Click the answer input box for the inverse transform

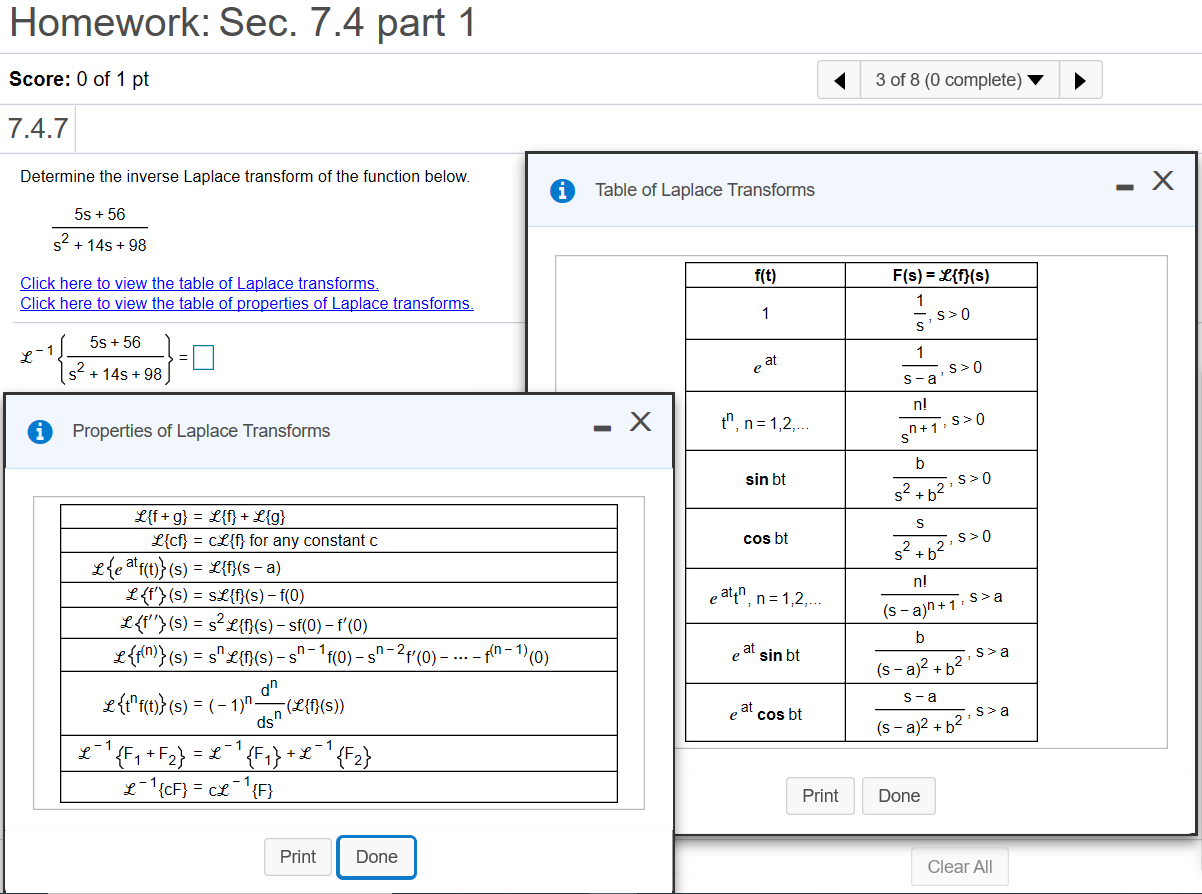(x=203, y=356)
